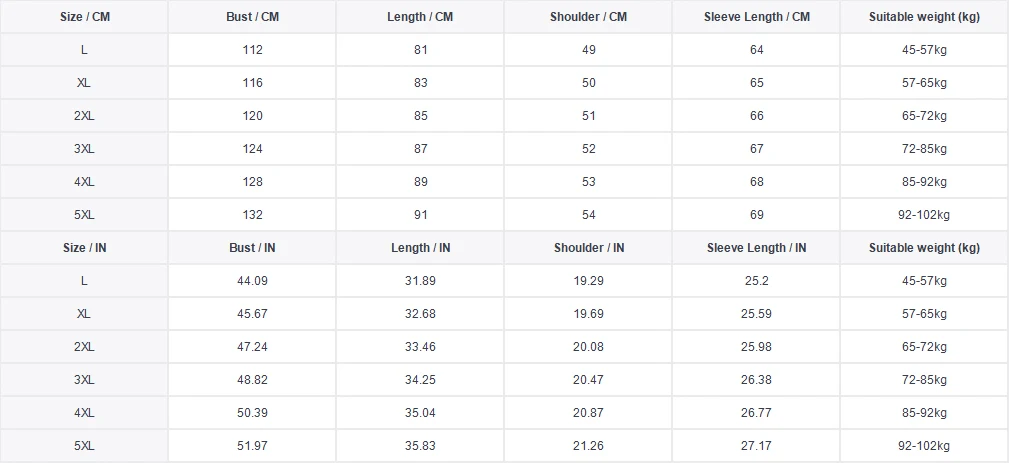Image resolution: width=1009 pixels, height=463 pixels.
Task: Click length value 89 for 4XL
Action: (420, 182)
